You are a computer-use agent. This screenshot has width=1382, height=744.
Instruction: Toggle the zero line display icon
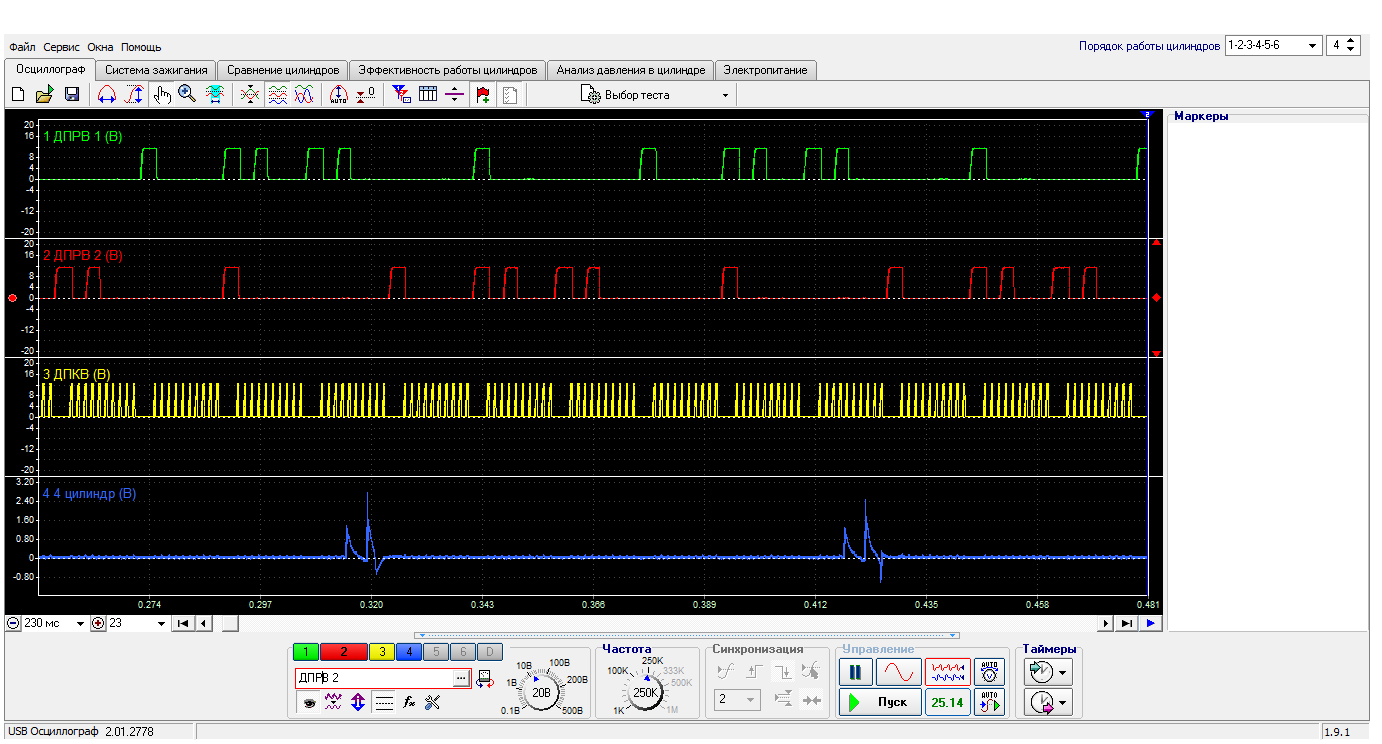tap(384, 703)
